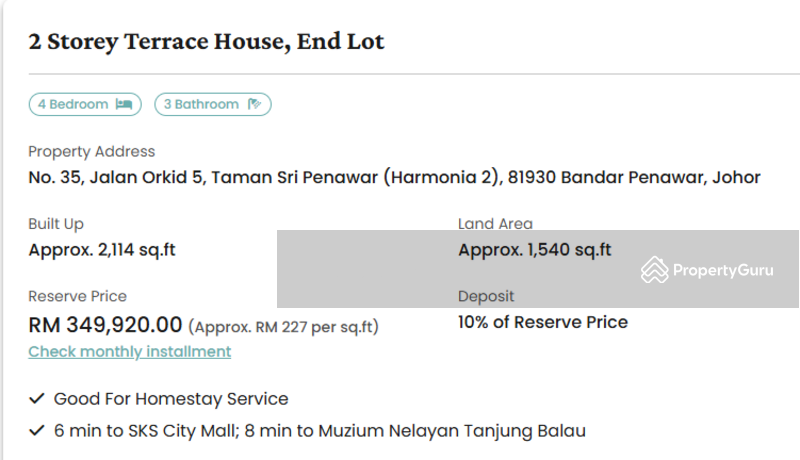This screenshot has width=800, height=460.
Task: Click the shower icon in Bathroom badge
Action: pos(254,105)
